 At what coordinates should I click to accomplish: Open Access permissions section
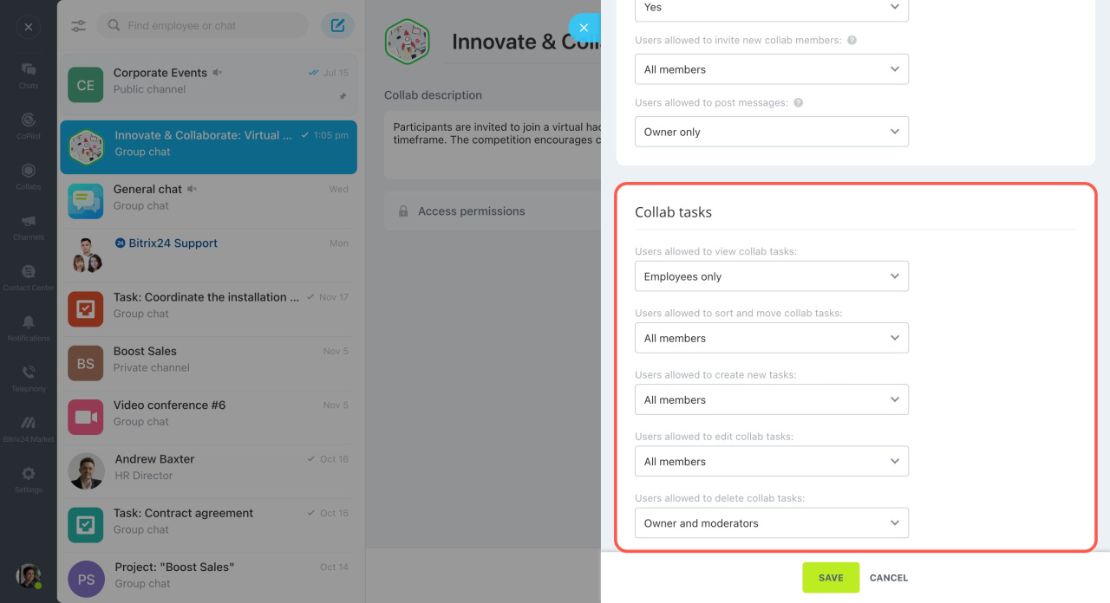[x=492, y=211]
